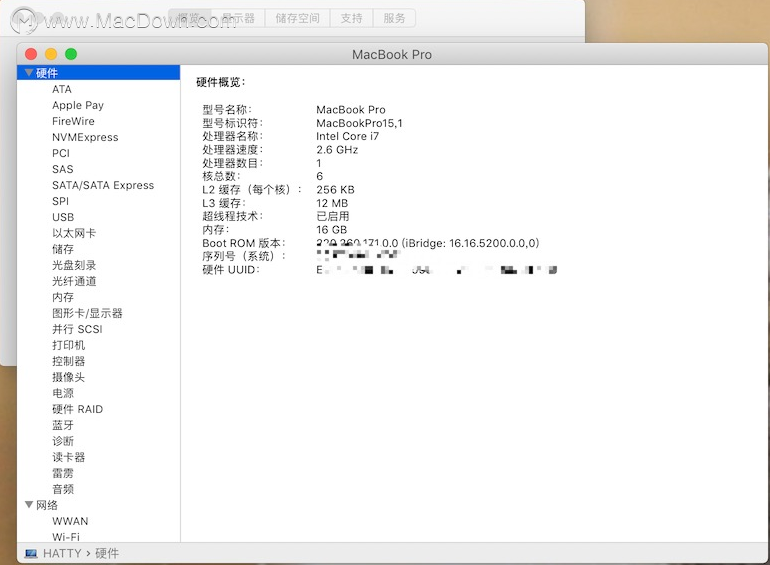Viewport: 770px width, 565px height.
Task: Open 内存 memory entry in sidebar
Action: tap(63, 297)
